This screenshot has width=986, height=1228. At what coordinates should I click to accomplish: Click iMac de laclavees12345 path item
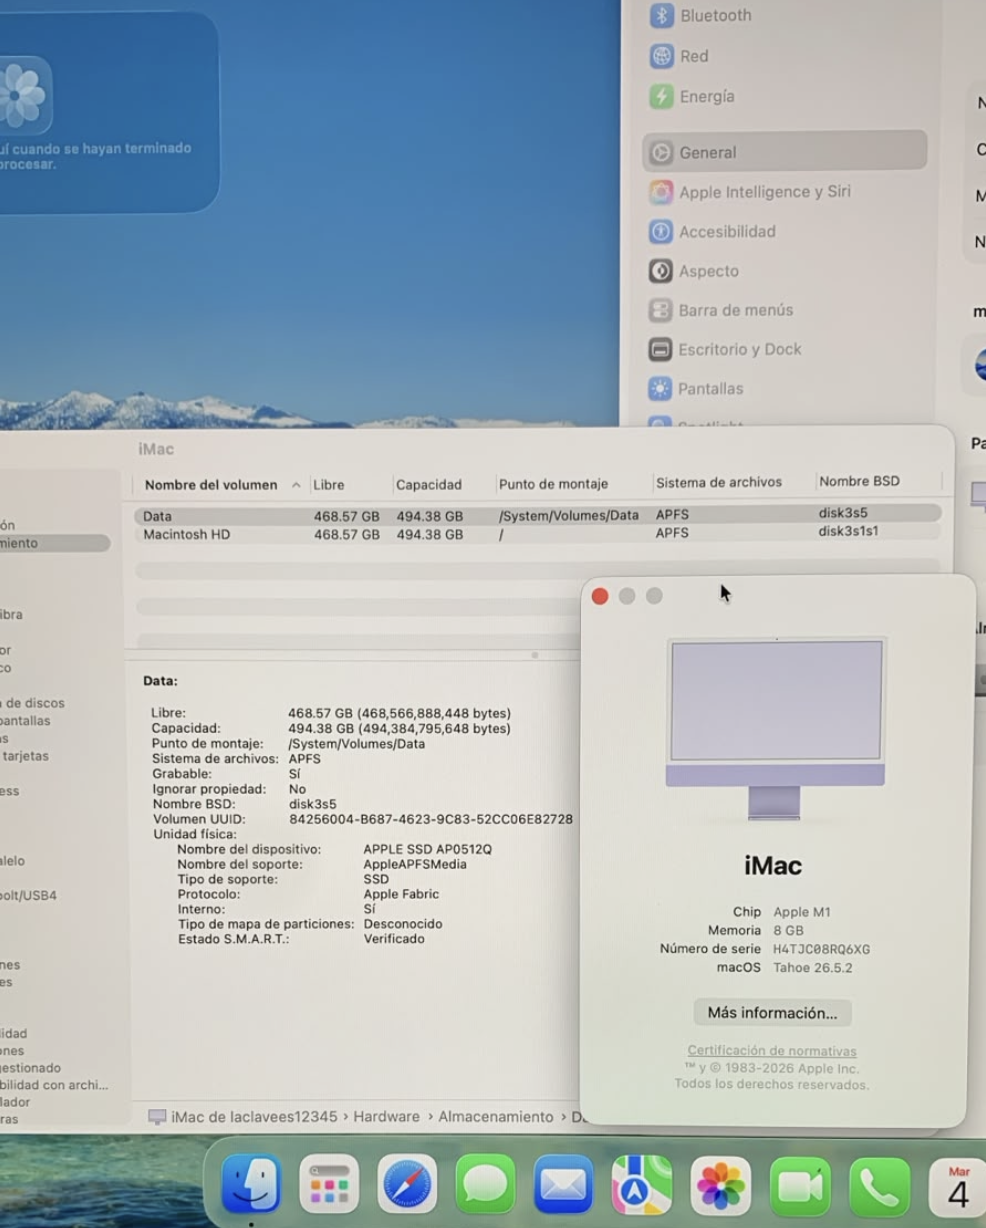pos(242,1116)
